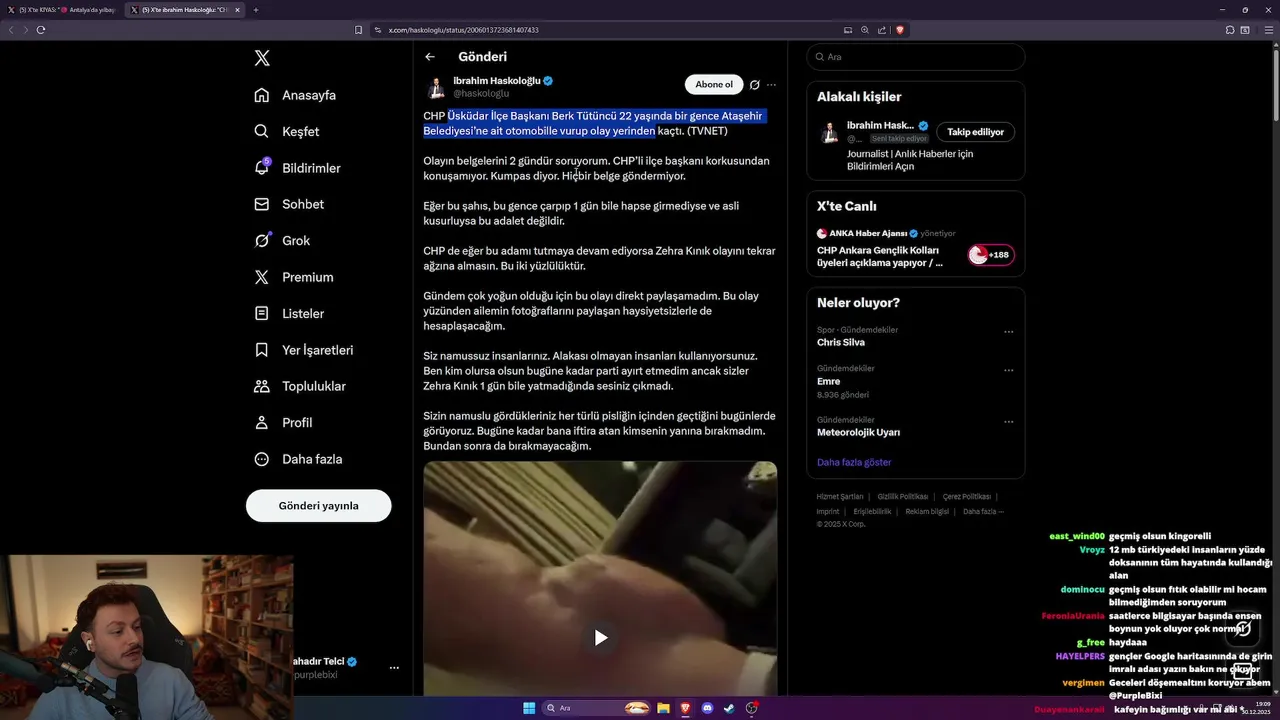
Task: Open Yer İşaretleri bookmarks
Action: click(304, 350)
